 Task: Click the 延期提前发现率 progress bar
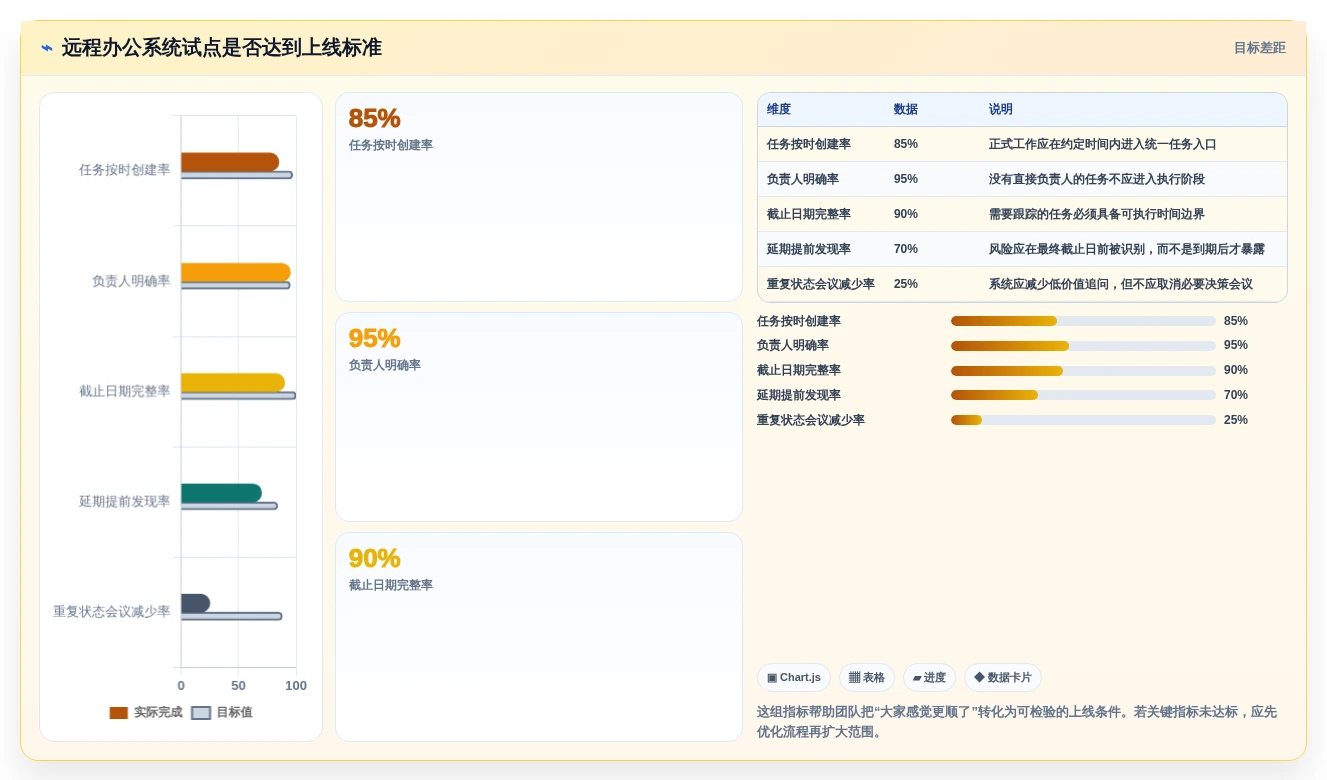[1083, 396]
